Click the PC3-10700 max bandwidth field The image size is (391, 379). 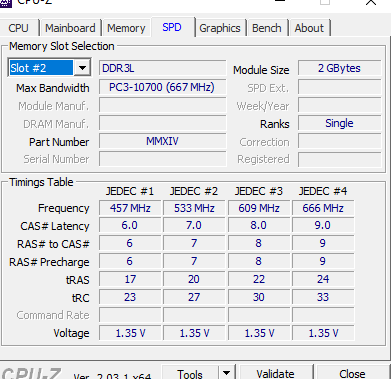pyautogui.click(x=162, y=87)
